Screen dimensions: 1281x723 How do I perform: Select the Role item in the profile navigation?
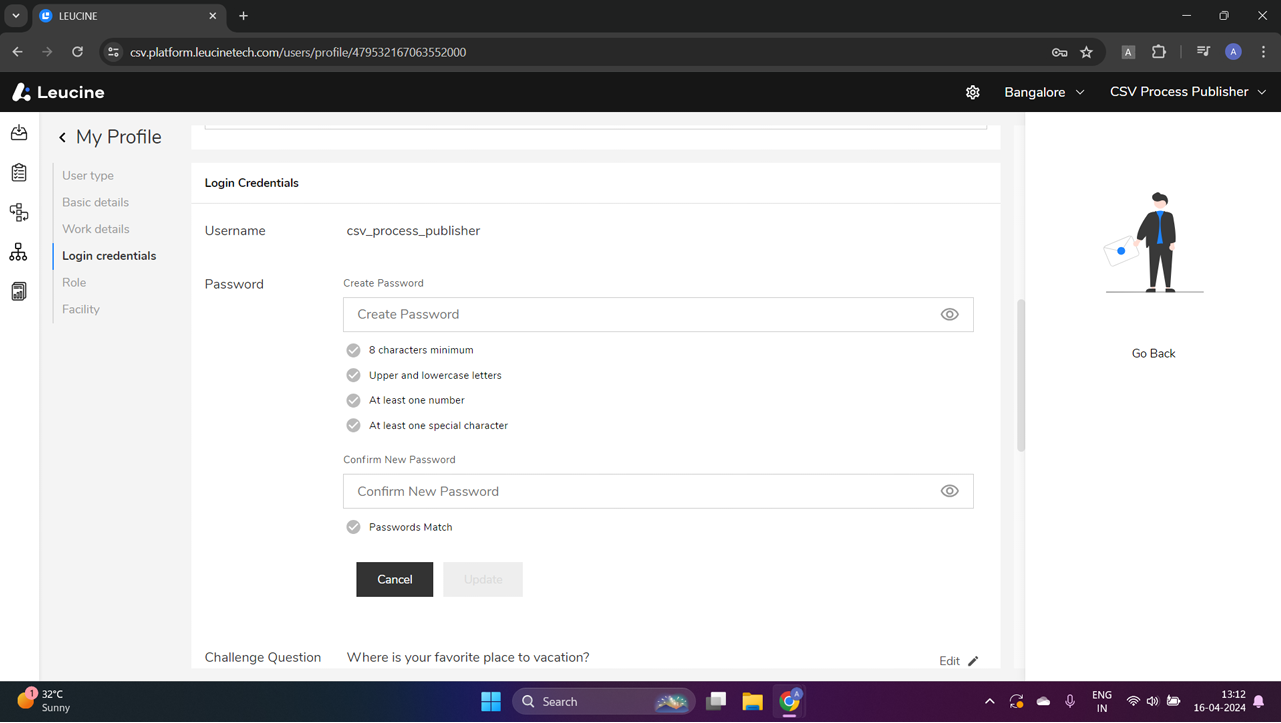click(73, 282)
